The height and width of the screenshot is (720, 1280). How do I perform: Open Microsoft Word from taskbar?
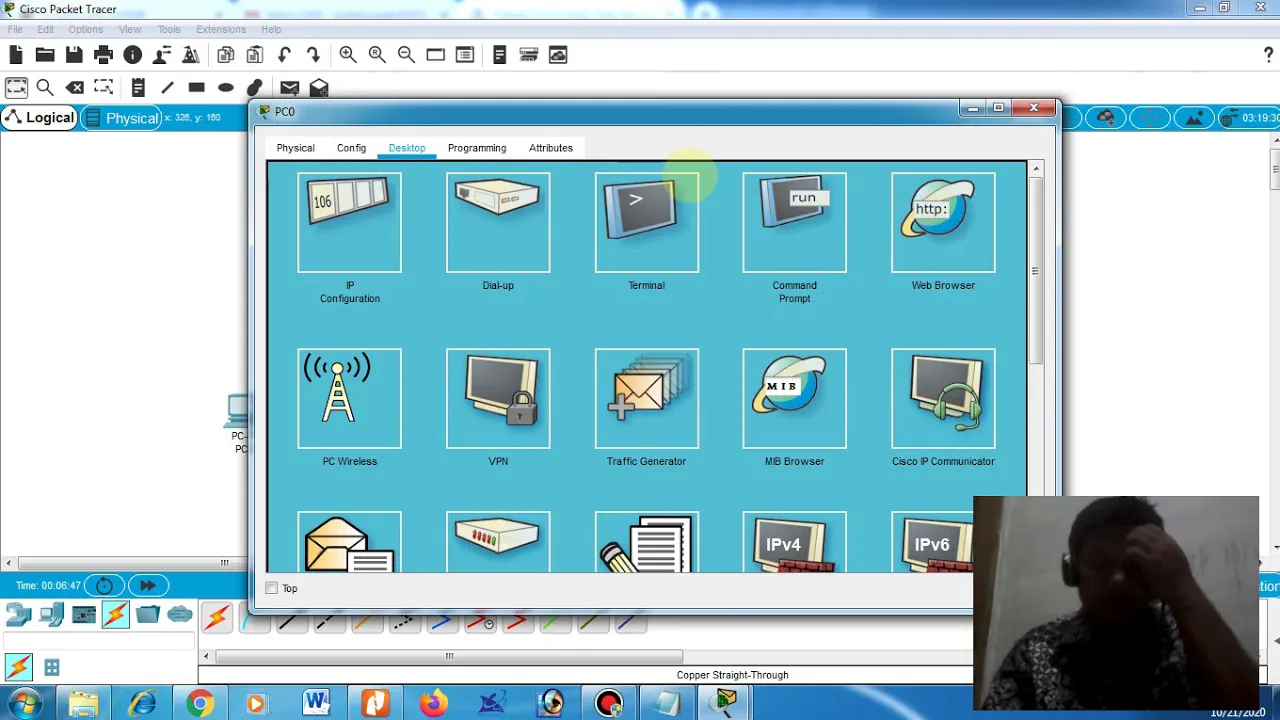point(316,704)
